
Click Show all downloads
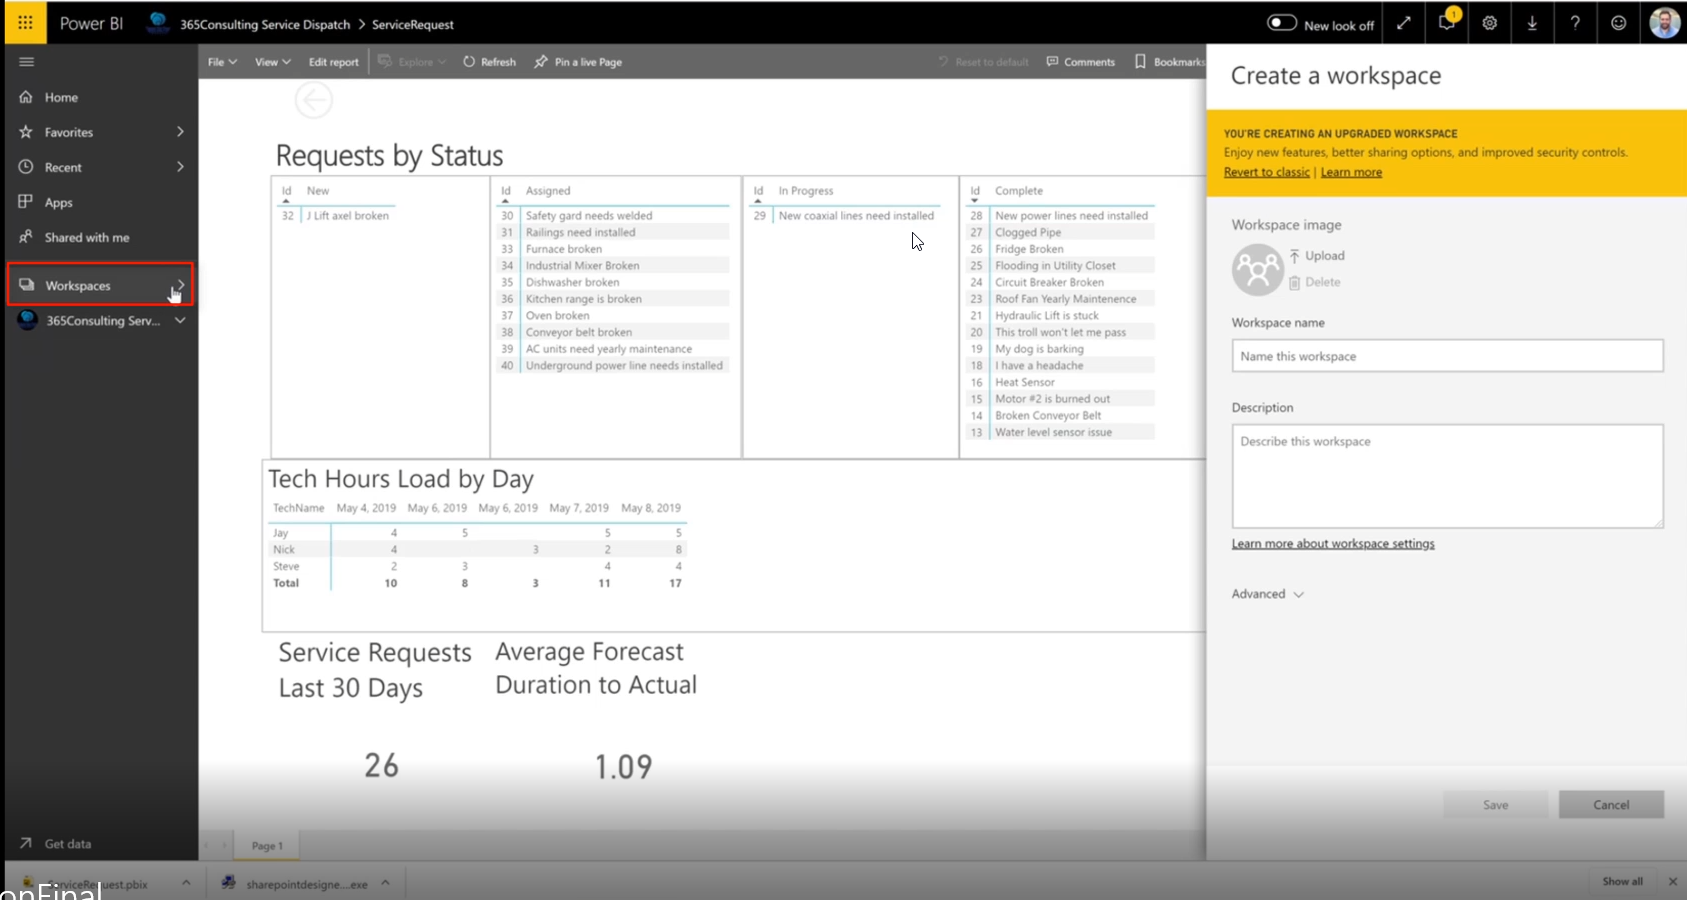pyautogui.click(x=1622, y=881)
